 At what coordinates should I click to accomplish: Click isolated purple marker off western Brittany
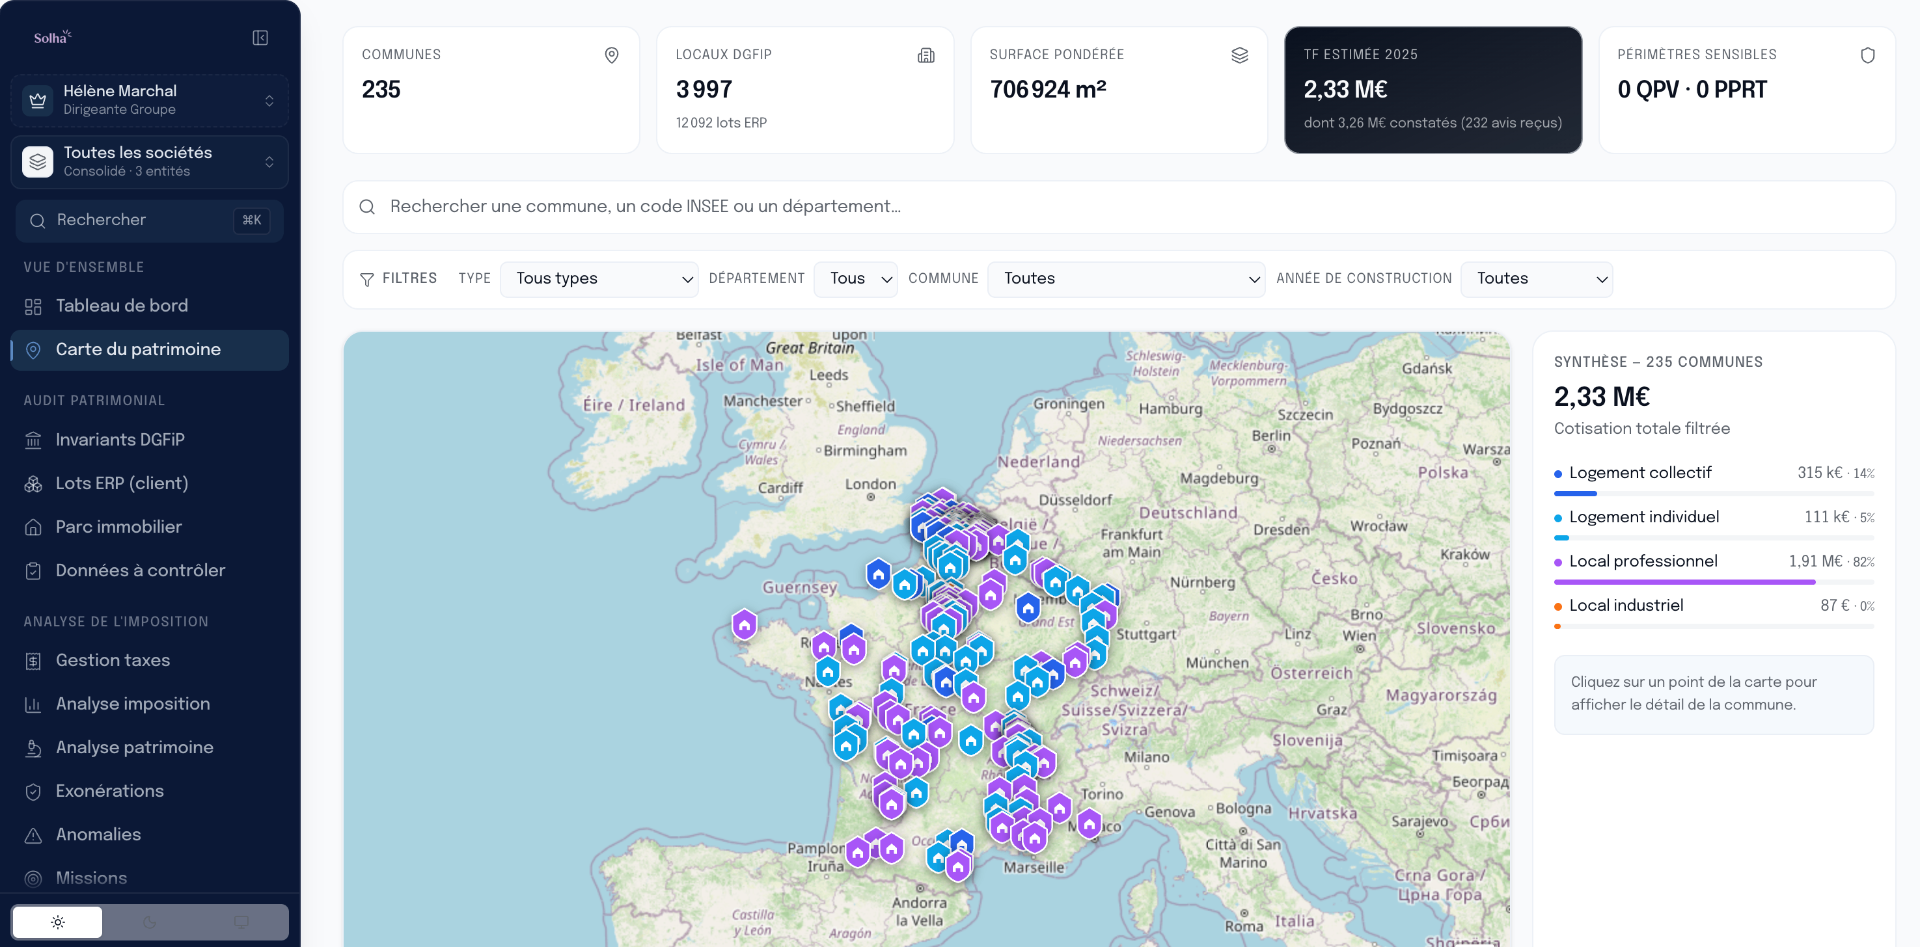[x=744, y=625]
